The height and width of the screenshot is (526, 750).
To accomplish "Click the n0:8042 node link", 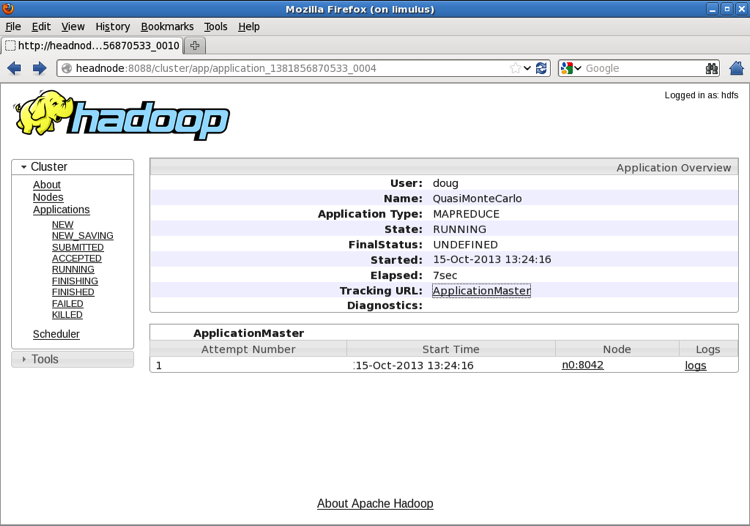I will pyautogui.click(x=582, y=365).
